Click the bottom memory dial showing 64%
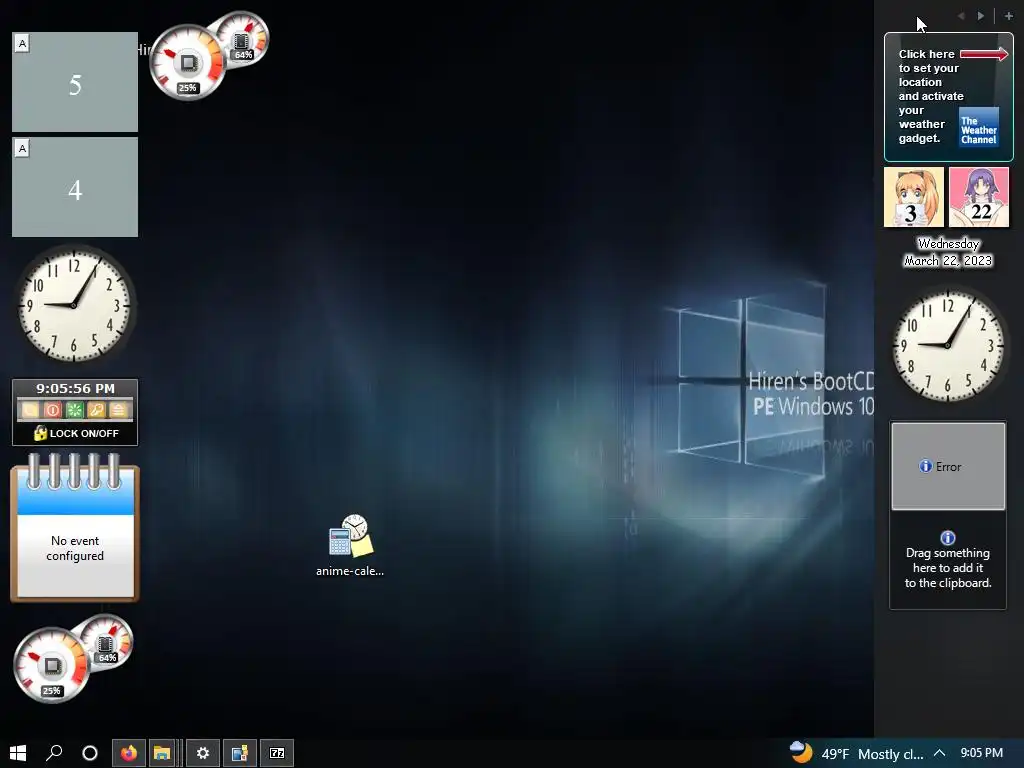Screen dimensions: 1024x768 [108, 641]
